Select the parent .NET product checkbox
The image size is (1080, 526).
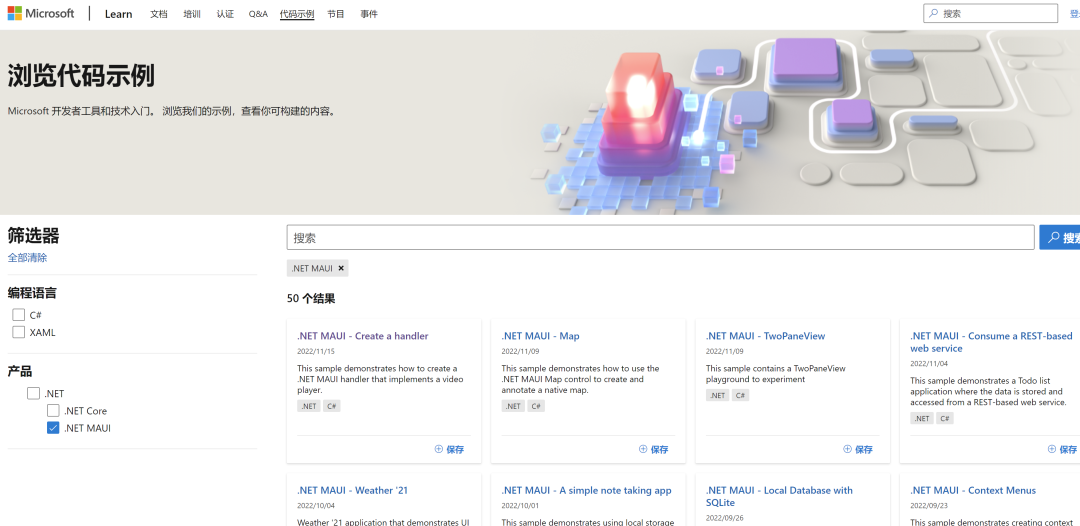[34, 394]
